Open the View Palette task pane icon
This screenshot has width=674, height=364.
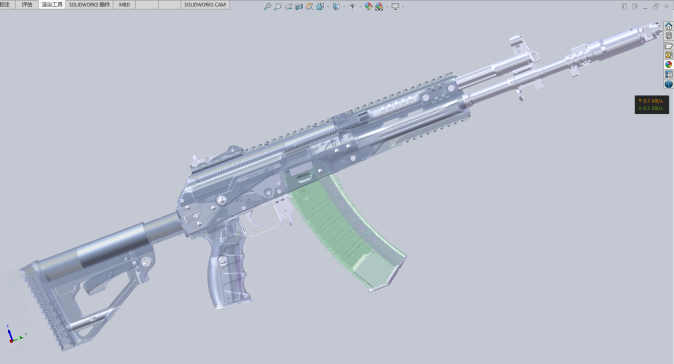[x=668, y=55]
